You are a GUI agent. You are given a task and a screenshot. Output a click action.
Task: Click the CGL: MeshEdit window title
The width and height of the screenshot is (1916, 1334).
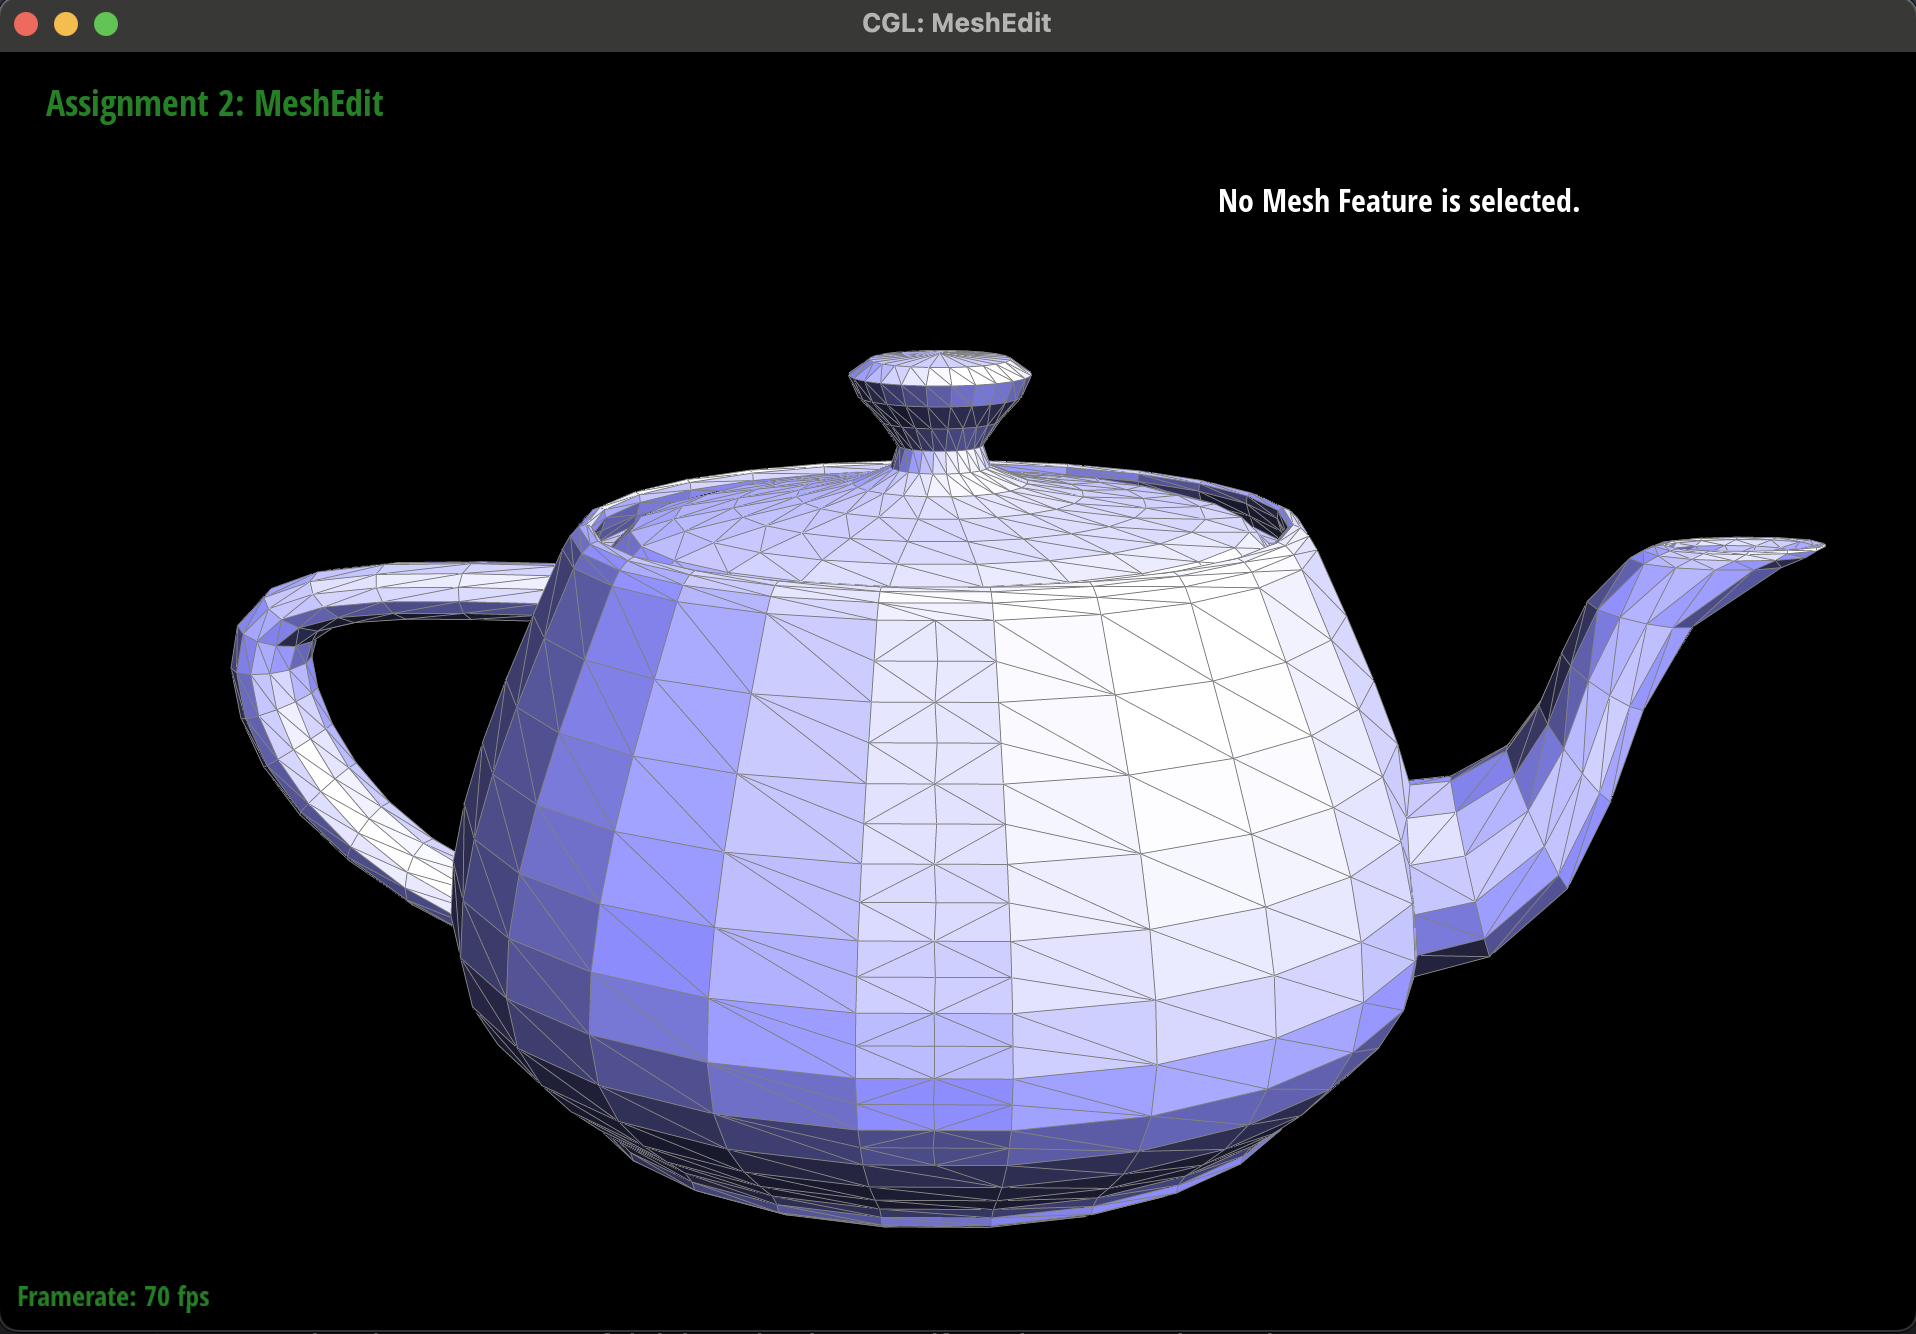coord(956,23)
